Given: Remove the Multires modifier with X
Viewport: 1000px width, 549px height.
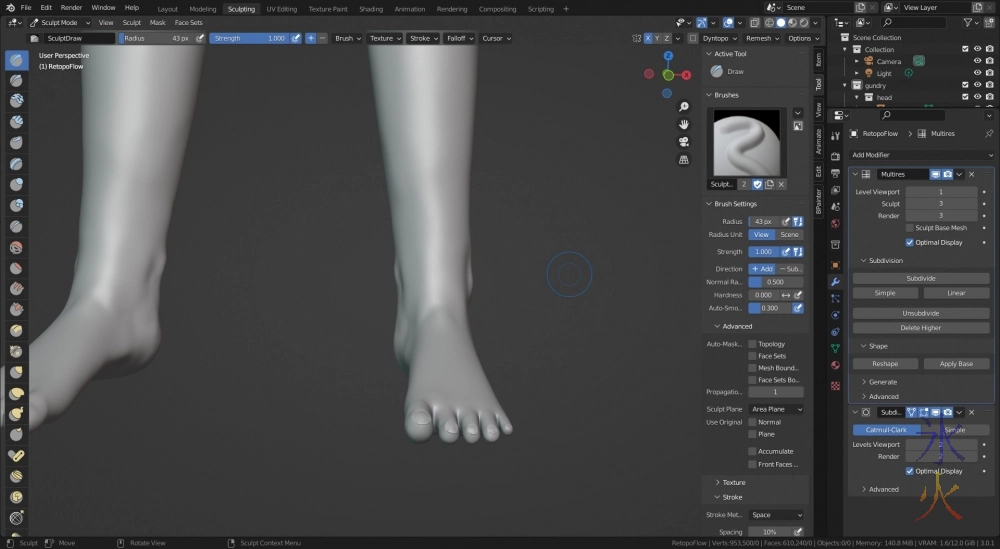Looking at the screenshot, I should coord(971,174).
